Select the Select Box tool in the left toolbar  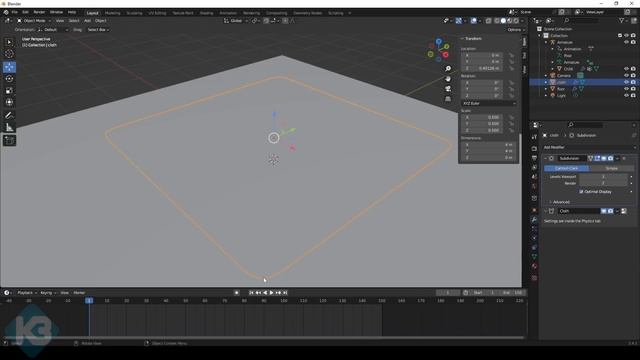pos(9,42)
